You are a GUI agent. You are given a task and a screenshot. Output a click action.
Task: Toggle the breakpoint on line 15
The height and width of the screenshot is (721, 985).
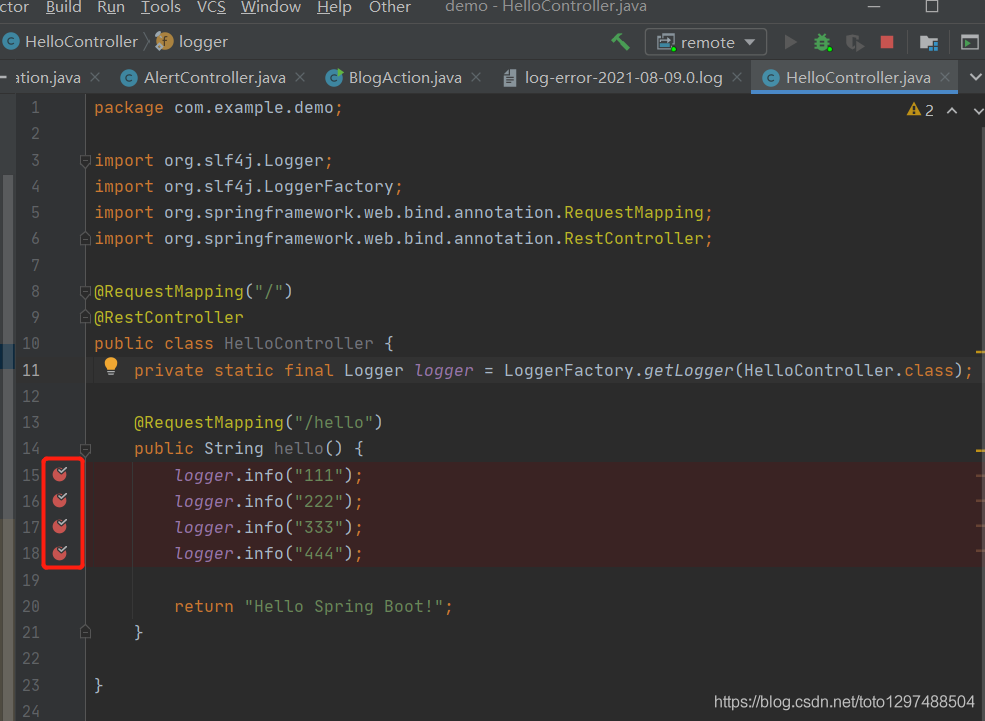(60, 474)
